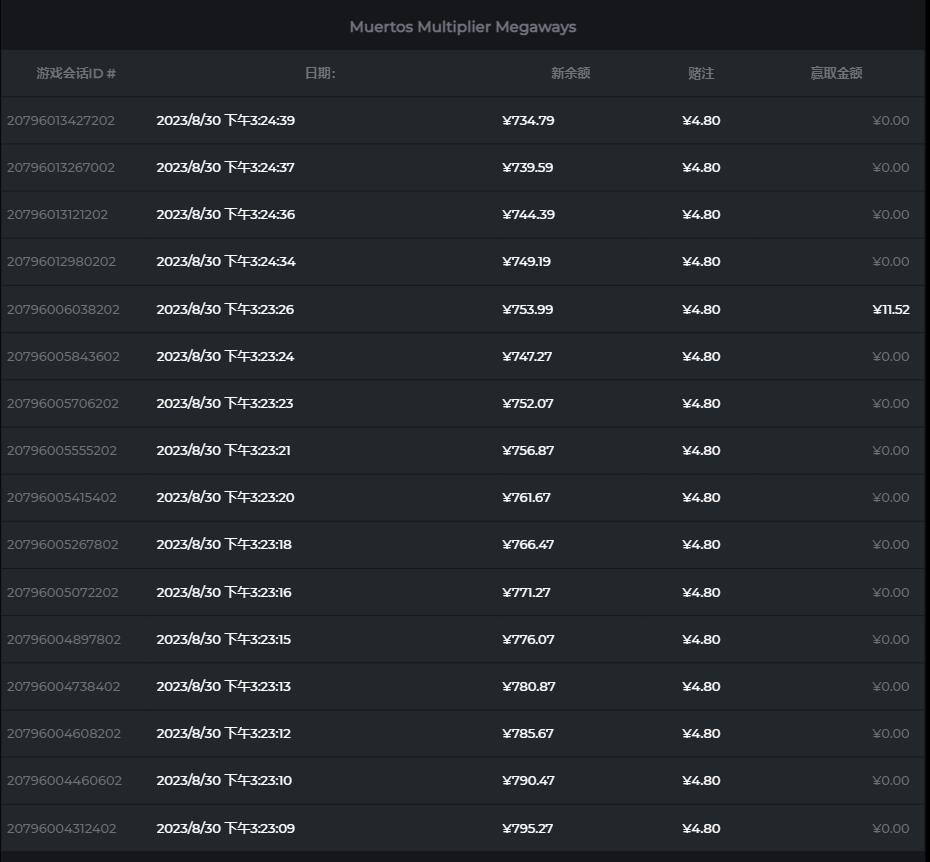
Task: Select the 新余额 column header
Action: (x=570, y=73)
